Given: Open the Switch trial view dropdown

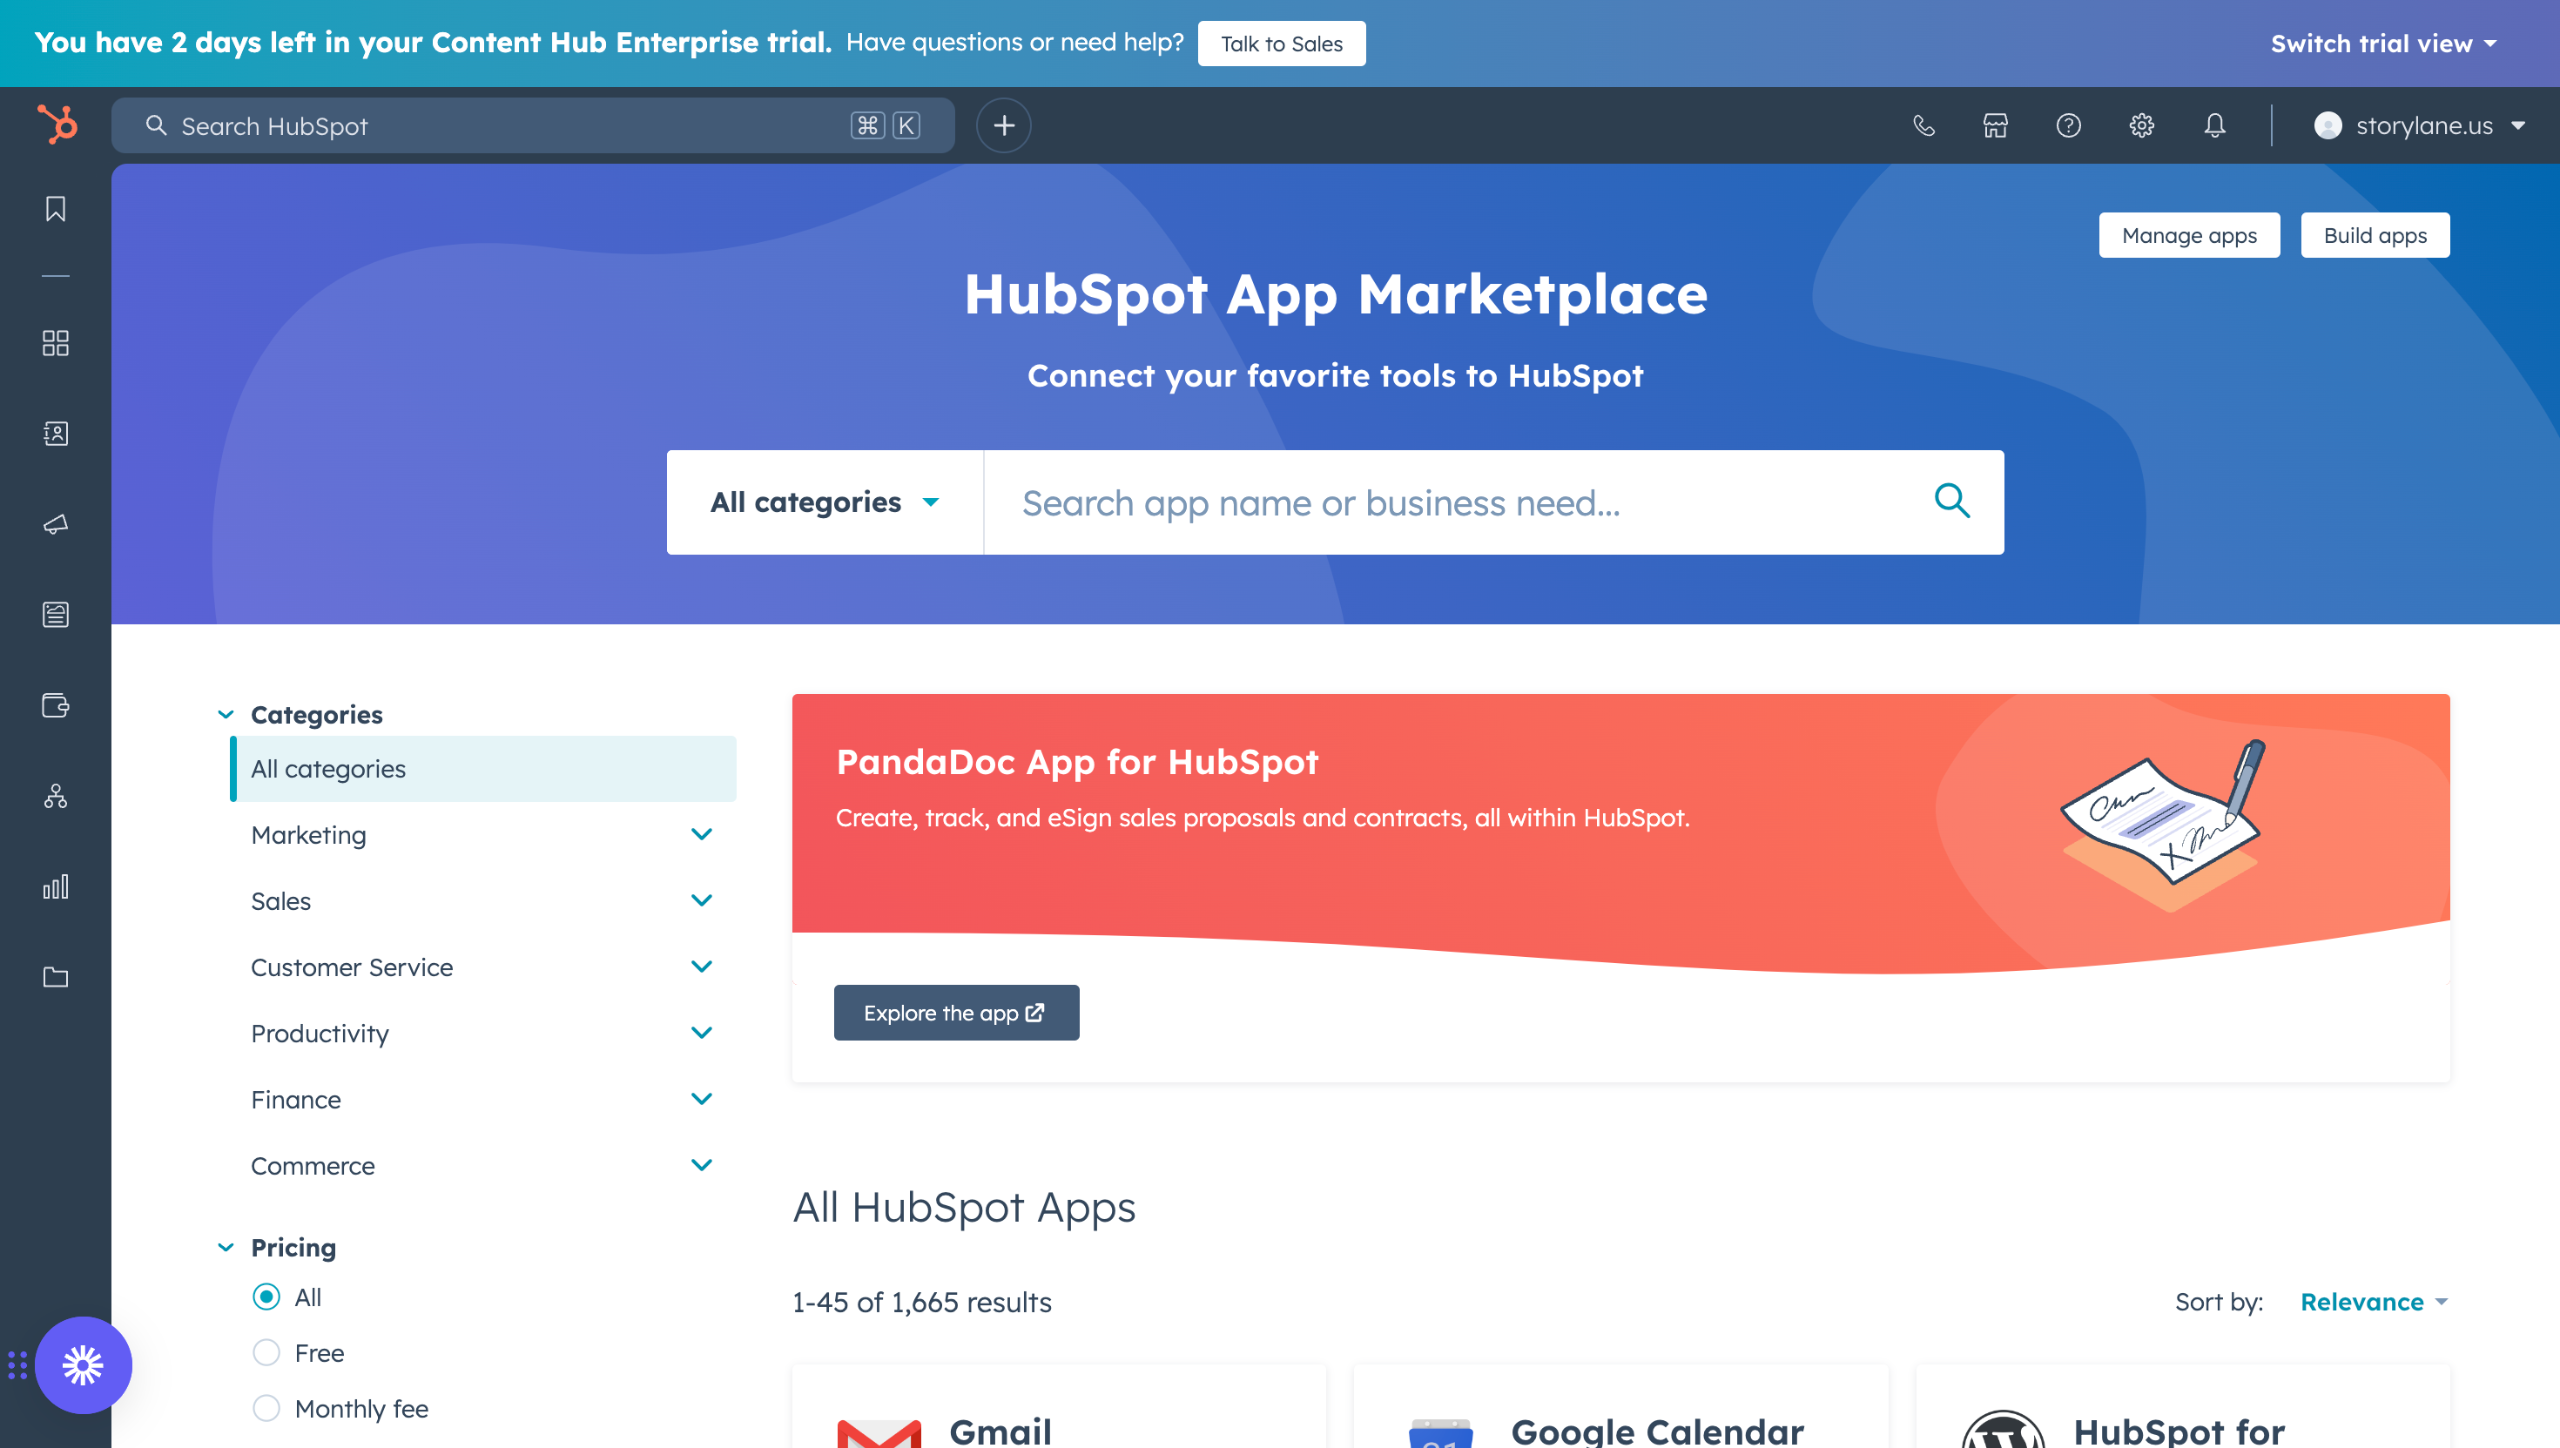Looking at the screenshot, I should click(2384, 43).
